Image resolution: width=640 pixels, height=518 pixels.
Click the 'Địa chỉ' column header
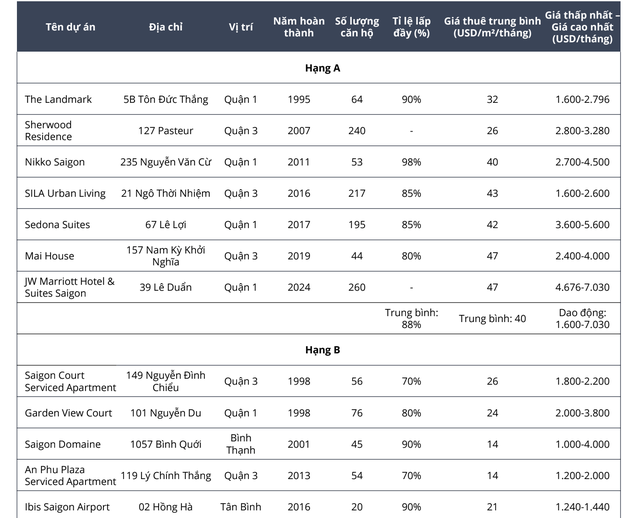point(166,27)
